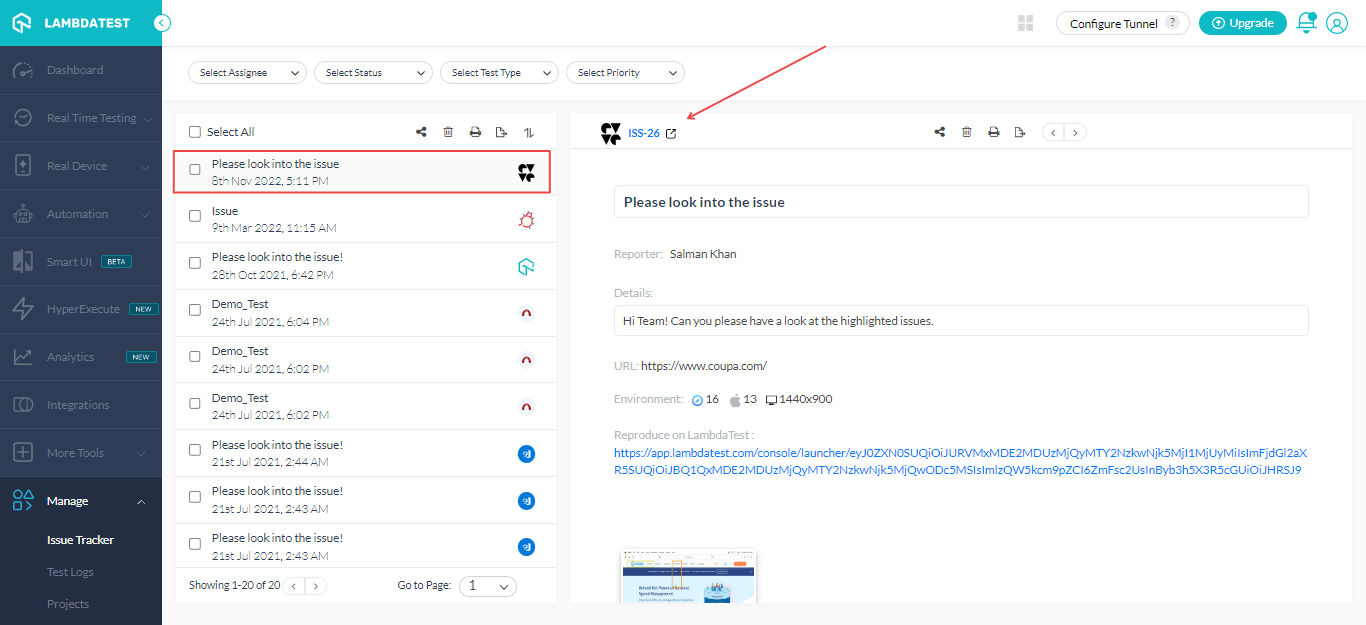This screenshot has width=1366, height=625.
Task: Collapse the sidebar with the arrow button
Action: (162, 23)
